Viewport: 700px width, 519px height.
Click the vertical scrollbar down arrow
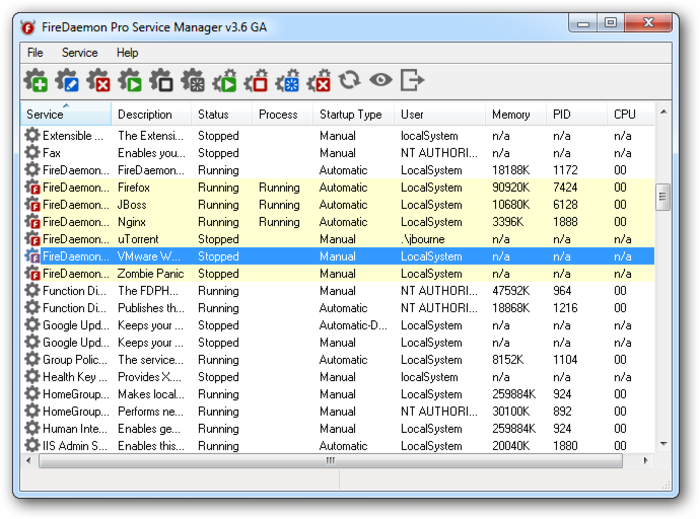coord(662,443)
